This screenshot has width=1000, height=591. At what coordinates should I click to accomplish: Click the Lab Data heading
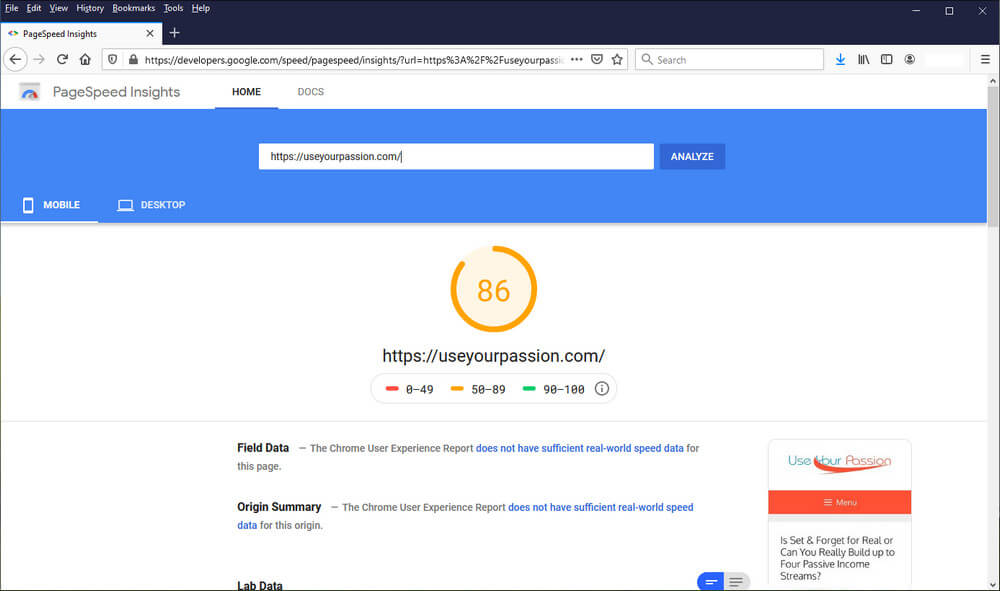tap(260, 585)
